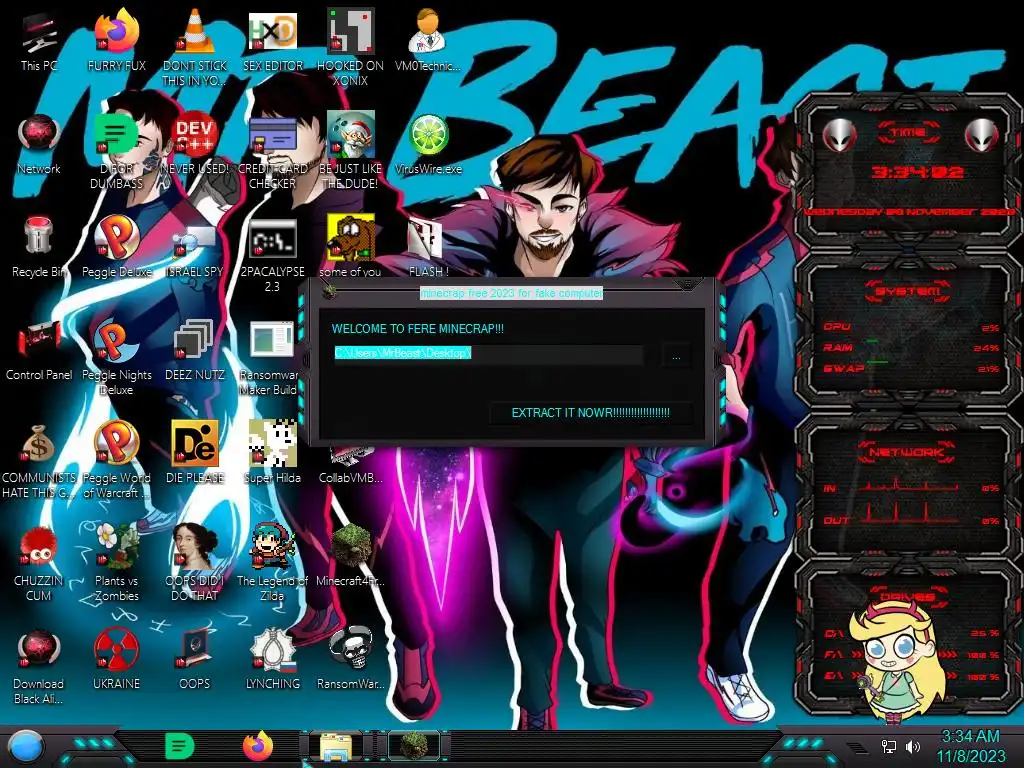Click EXTRACT IT NOWR button
Screen dimensions: 1024x768
590,413
